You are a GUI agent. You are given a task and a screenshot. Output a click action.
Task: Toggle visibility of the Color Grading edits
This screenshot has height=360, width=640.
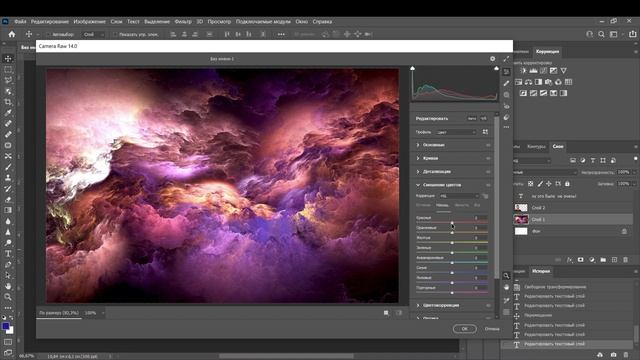pyautogui.click(x=488, y=305)
